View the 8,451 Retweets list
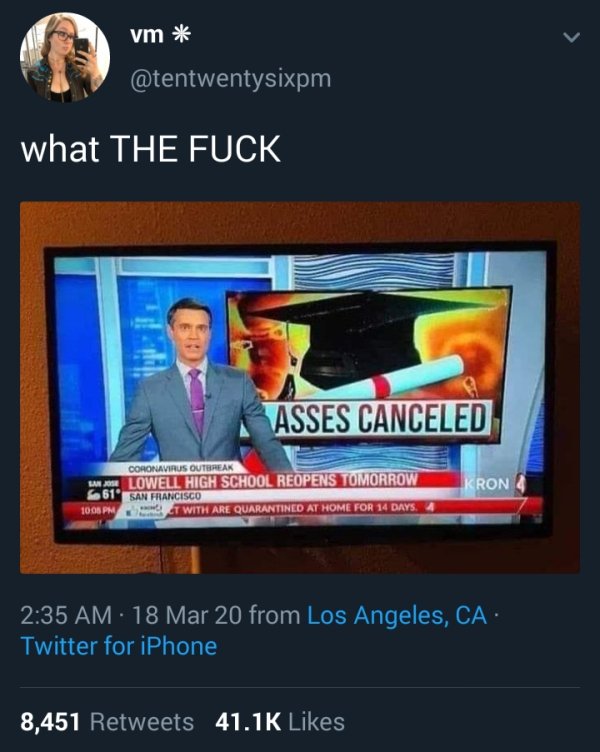 107,722
